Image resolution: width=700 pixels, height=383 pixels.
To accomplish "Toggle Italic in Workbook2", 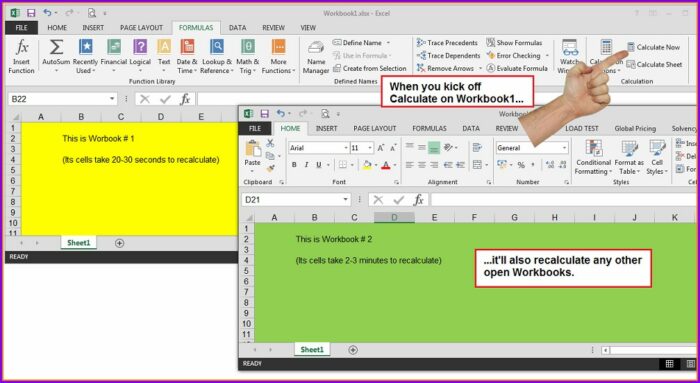I will 306,165.
